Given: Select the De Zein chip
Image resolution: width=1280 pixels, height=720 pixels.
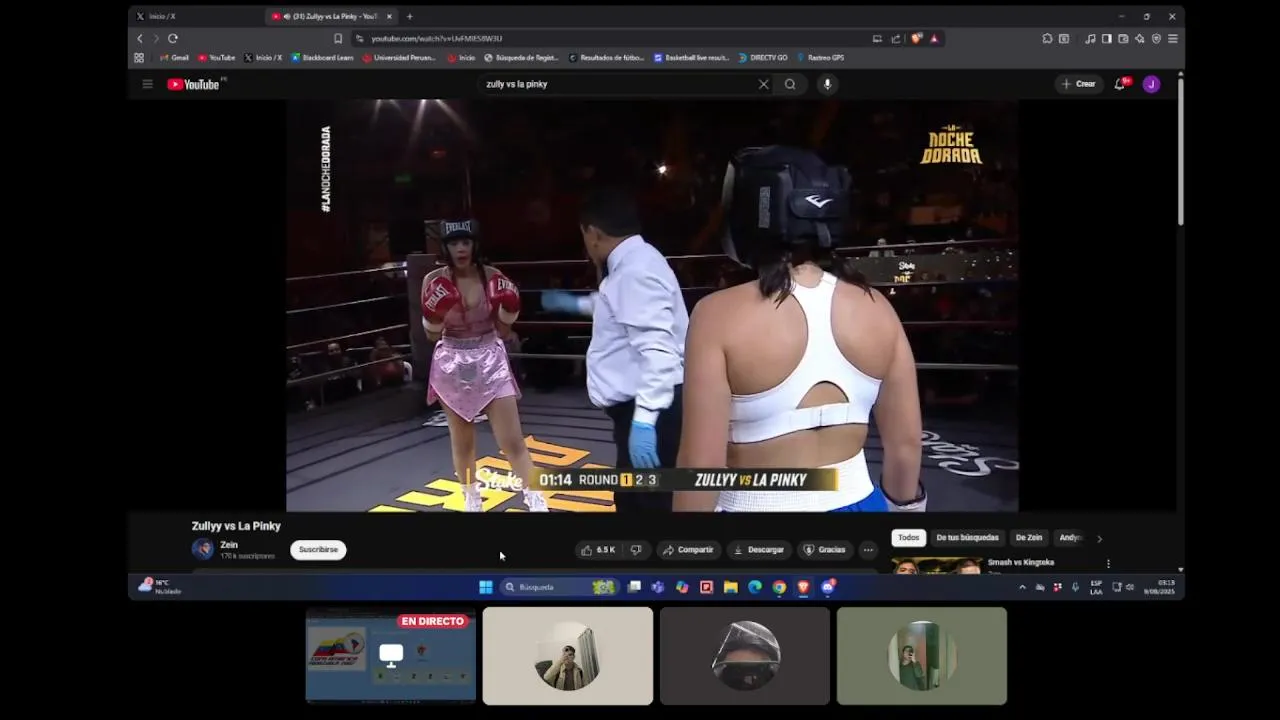Looking at the screenshot, I should (1029, 538).
